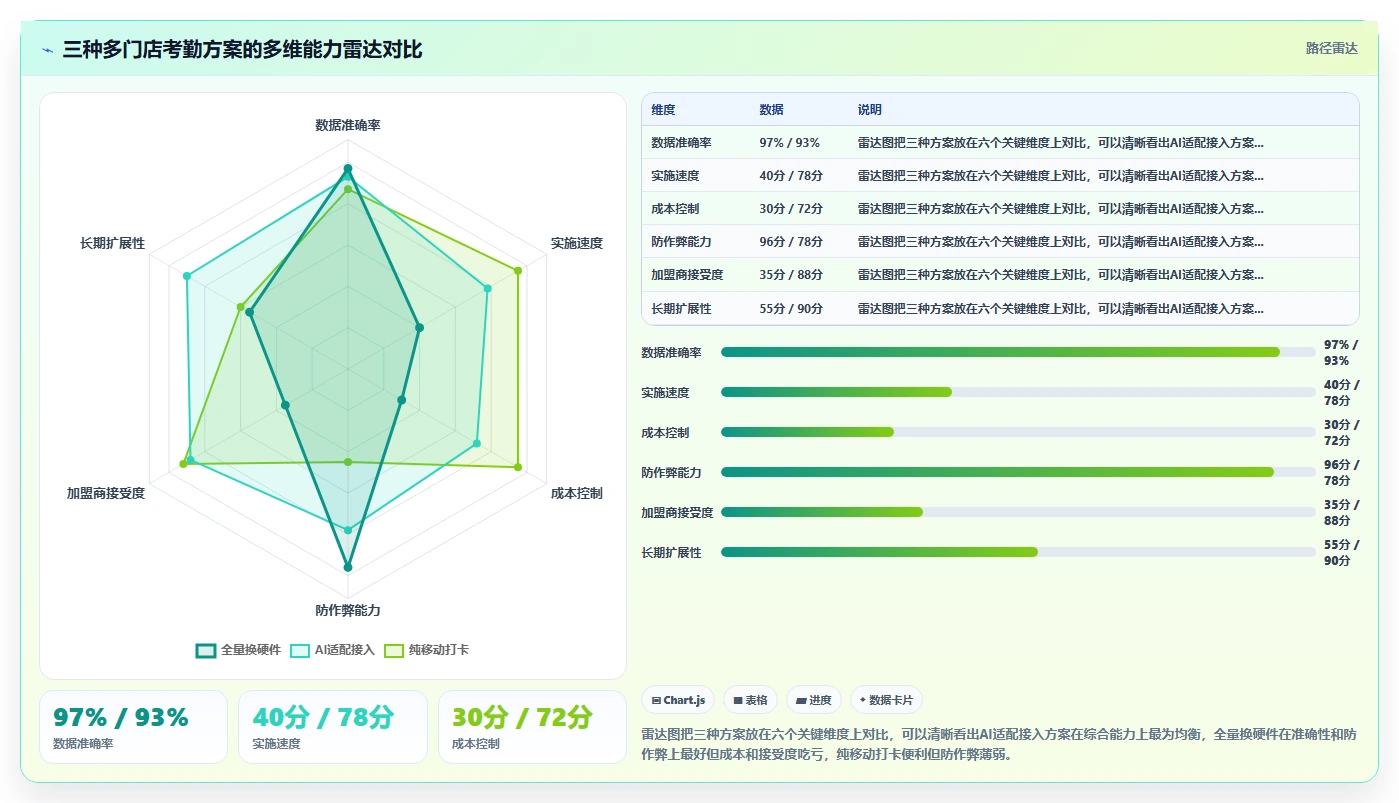Click the radar axis label 防作弊能力
1399x803 pixels.
pyautogui.click(x=348, y=610)
